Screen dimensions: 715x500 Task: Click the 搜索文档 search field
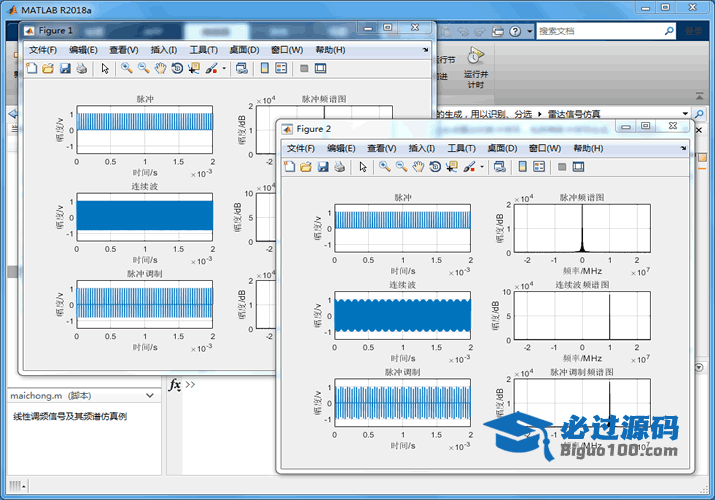point(600,31)
